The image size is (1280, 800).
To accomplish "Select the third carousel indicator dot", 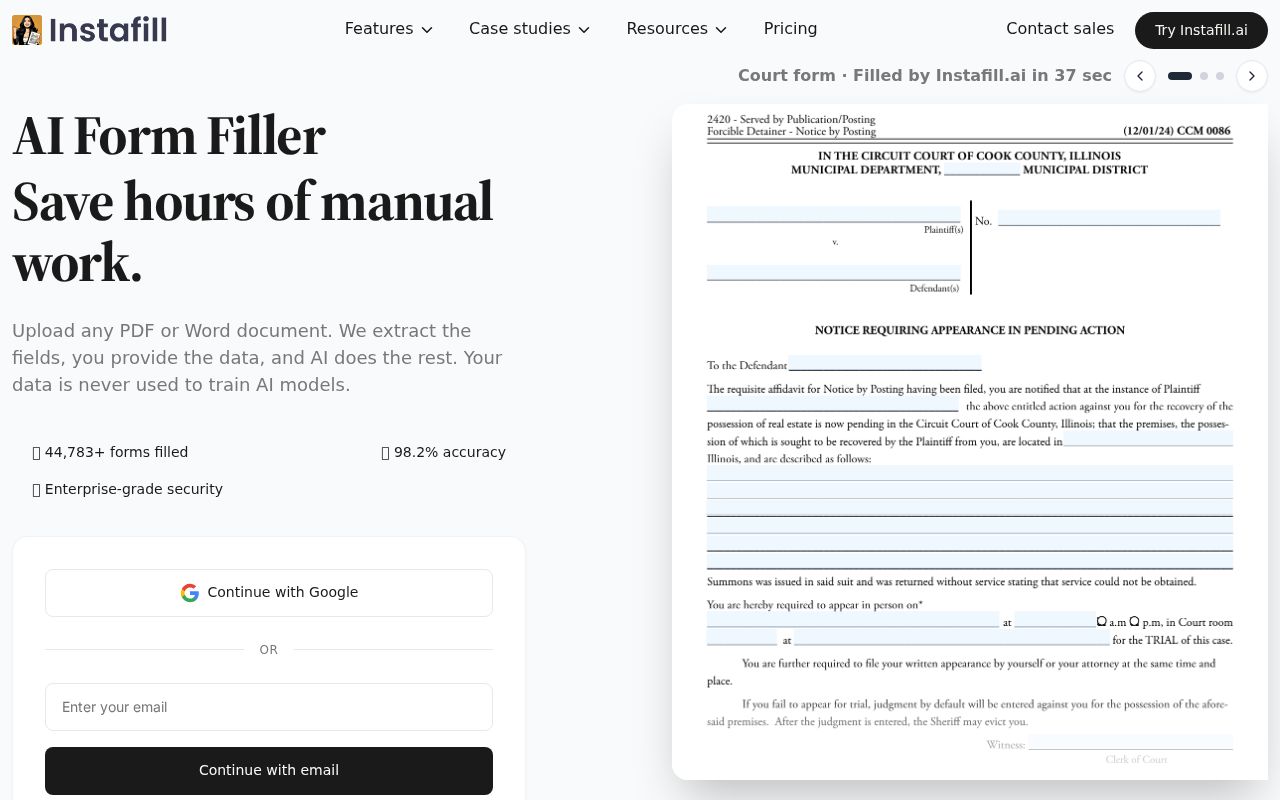I will point(1220,76).
